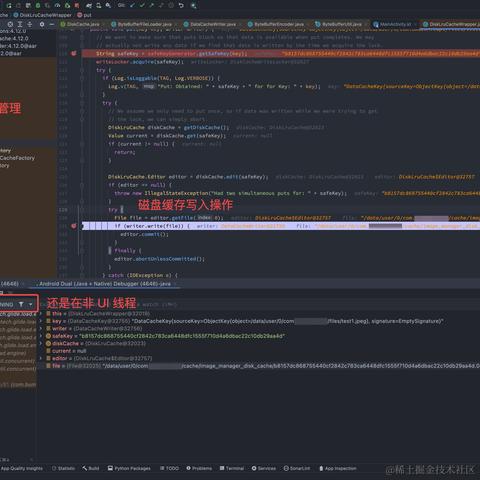
Task: Click the 'editor.commit();' code line
Action: [144, 234]
